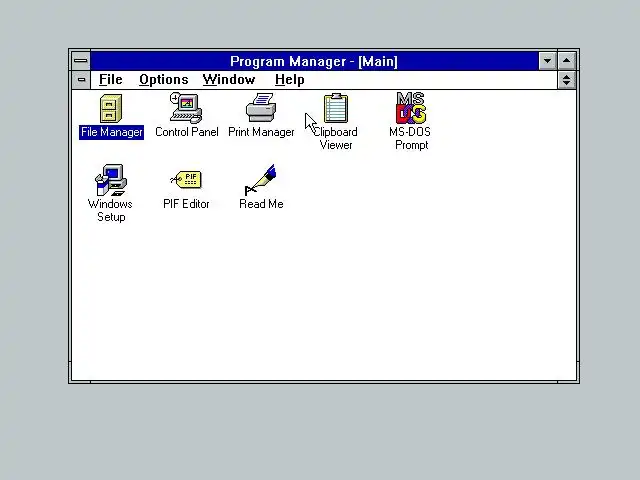Click the "File Manager" label text

111,132
